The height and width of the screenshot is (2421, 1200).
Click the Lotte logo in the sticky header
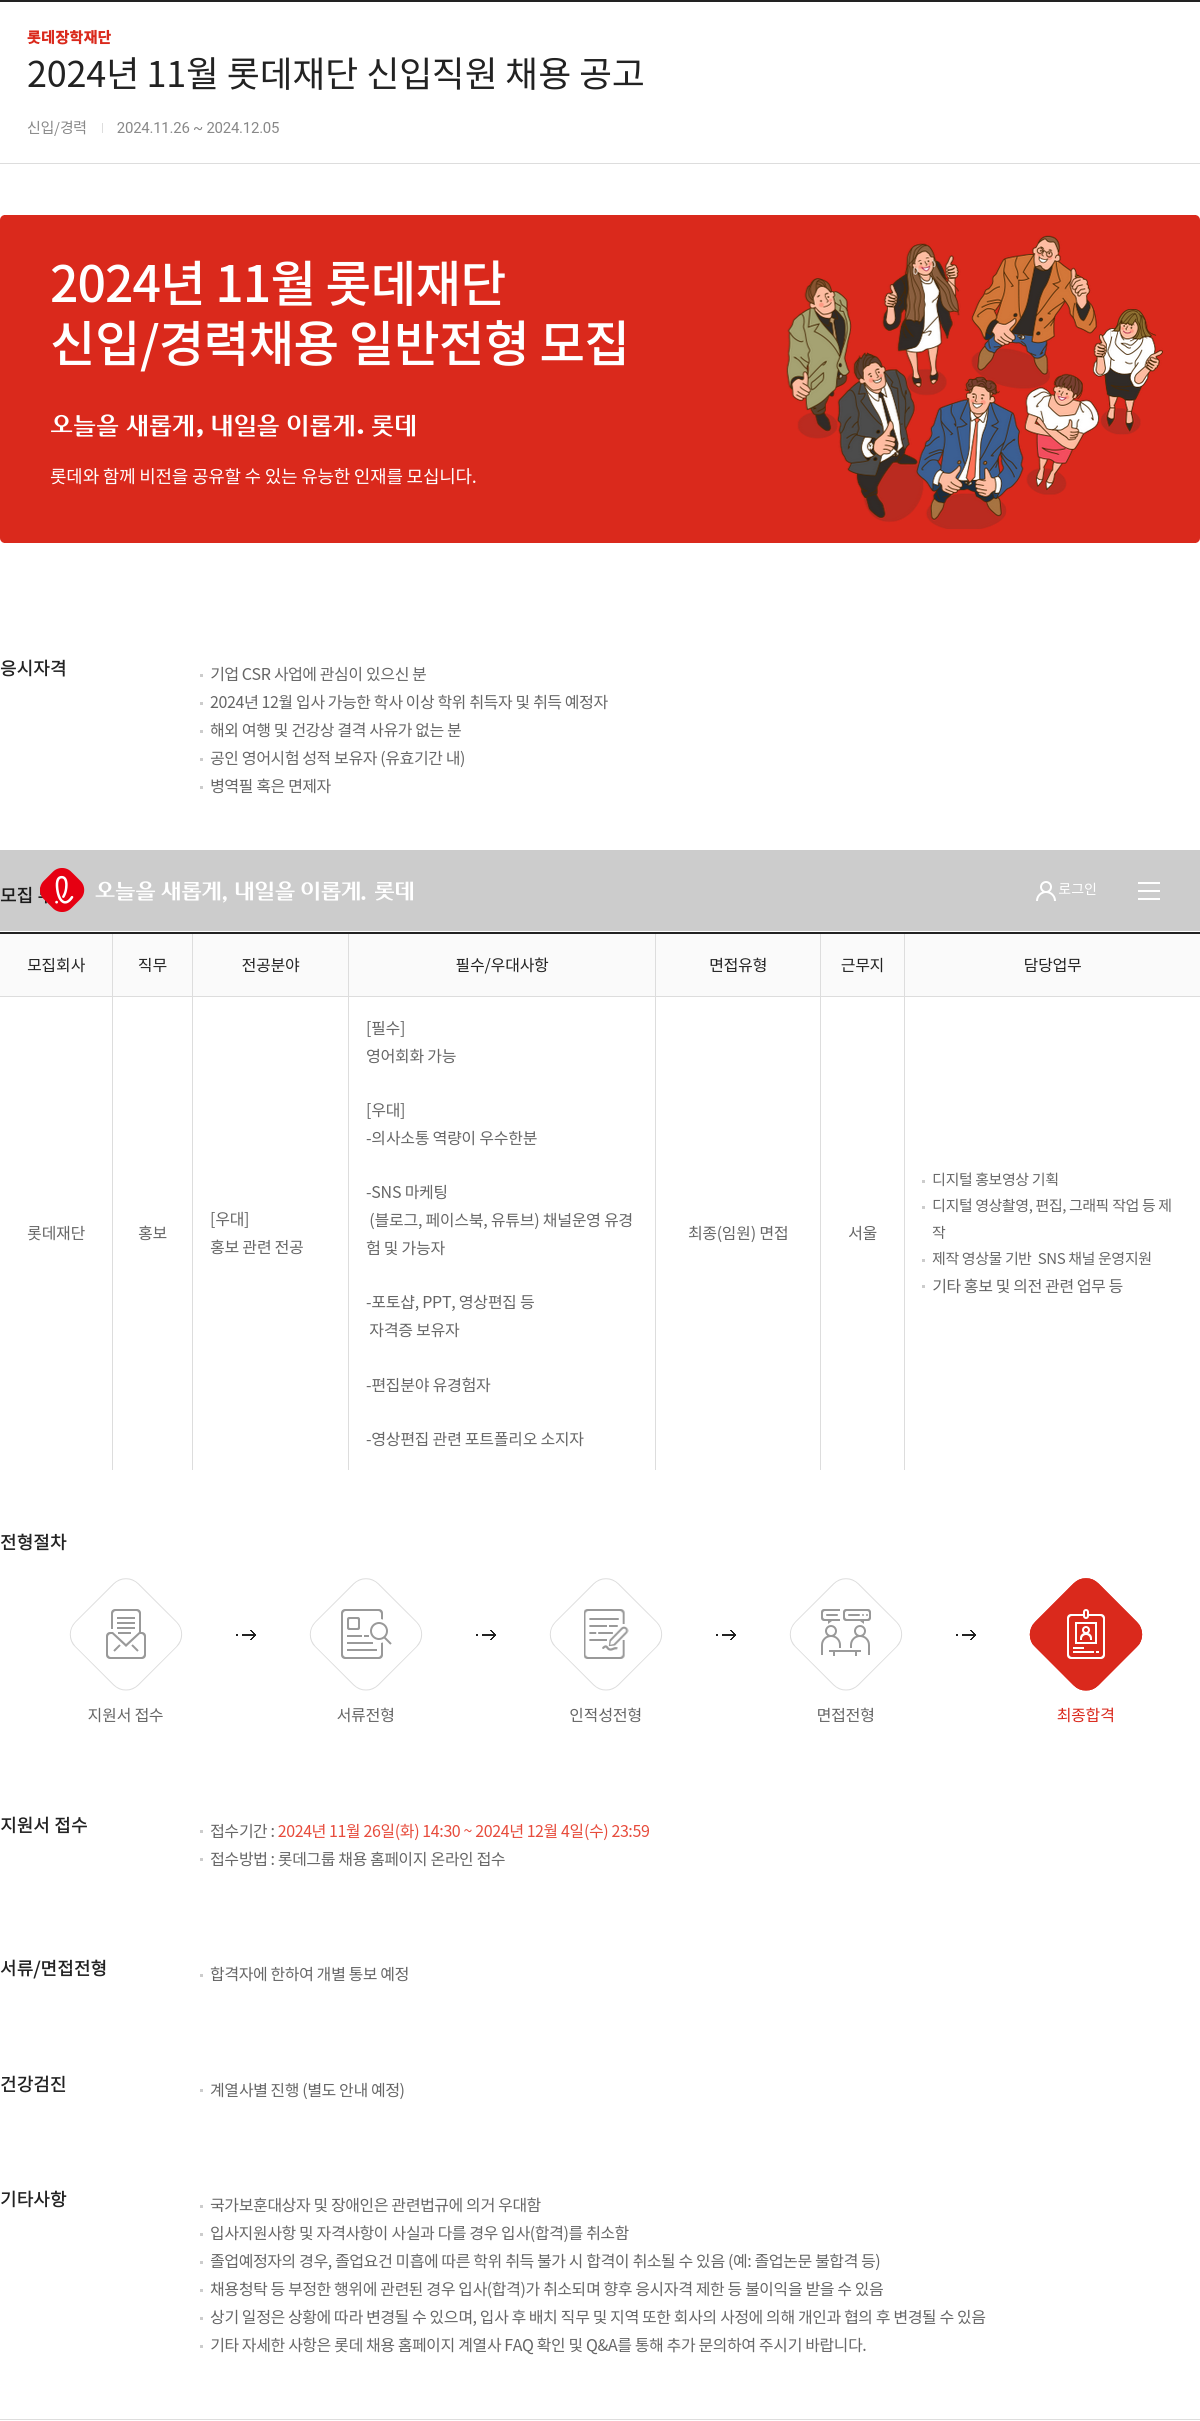click(62, 890)
